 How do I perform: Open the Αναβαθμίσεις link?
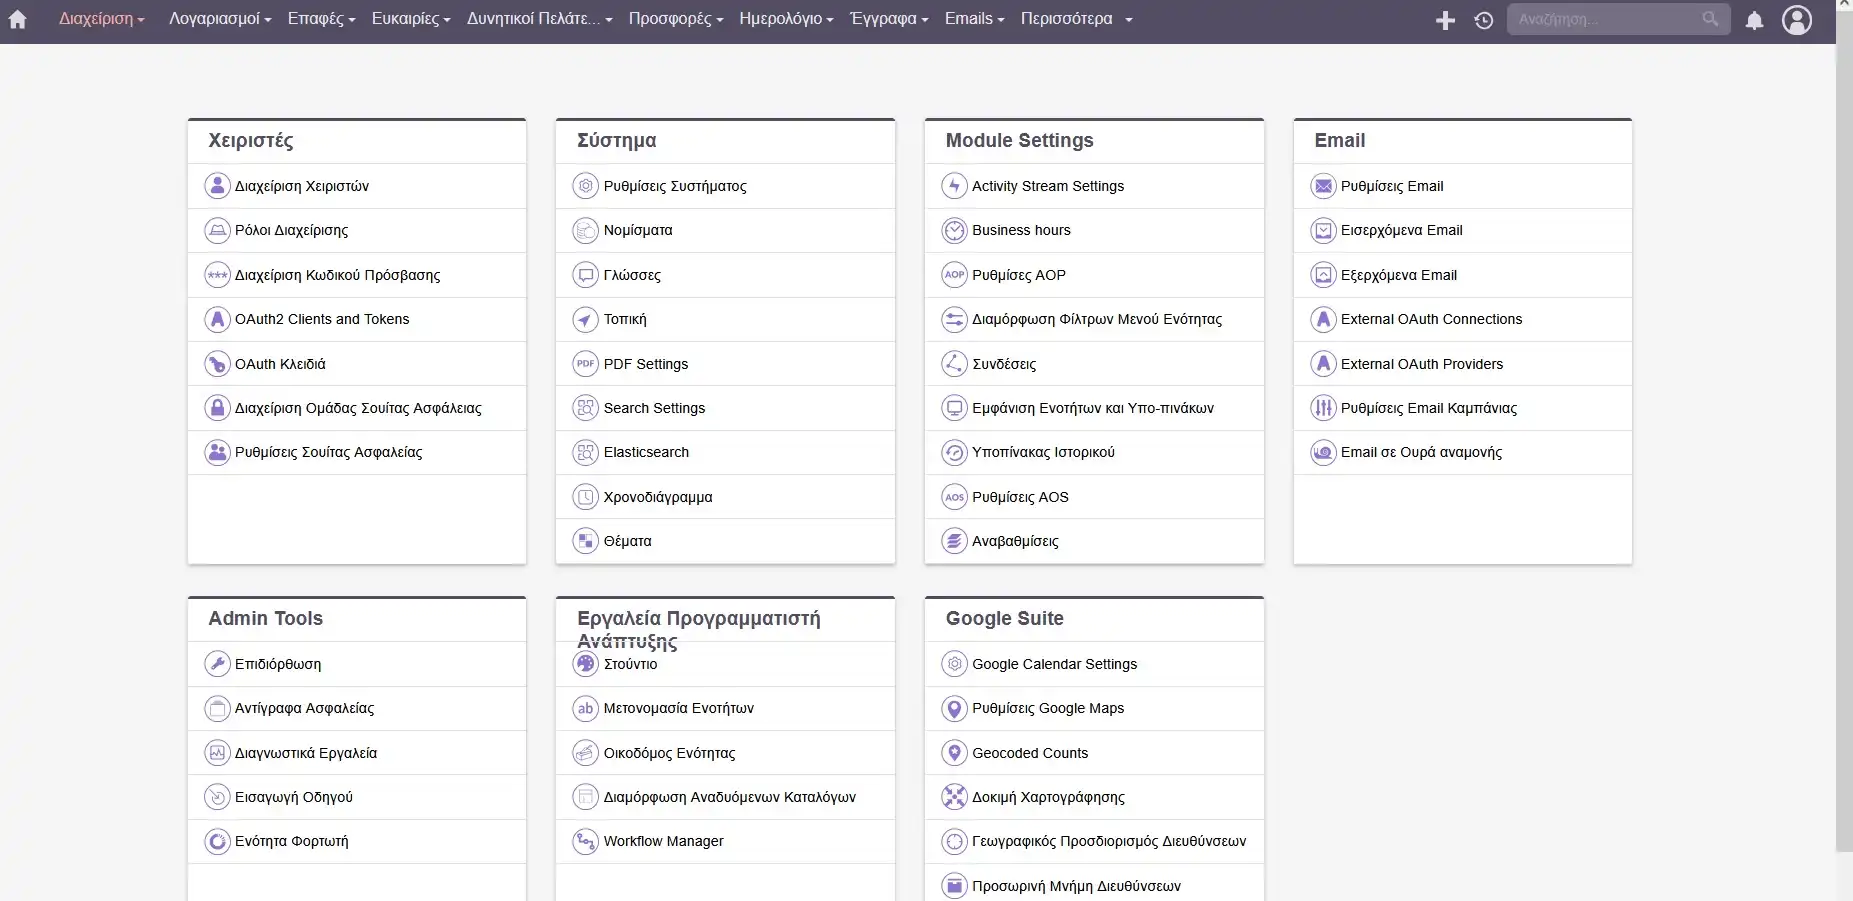coord(1015,541)
